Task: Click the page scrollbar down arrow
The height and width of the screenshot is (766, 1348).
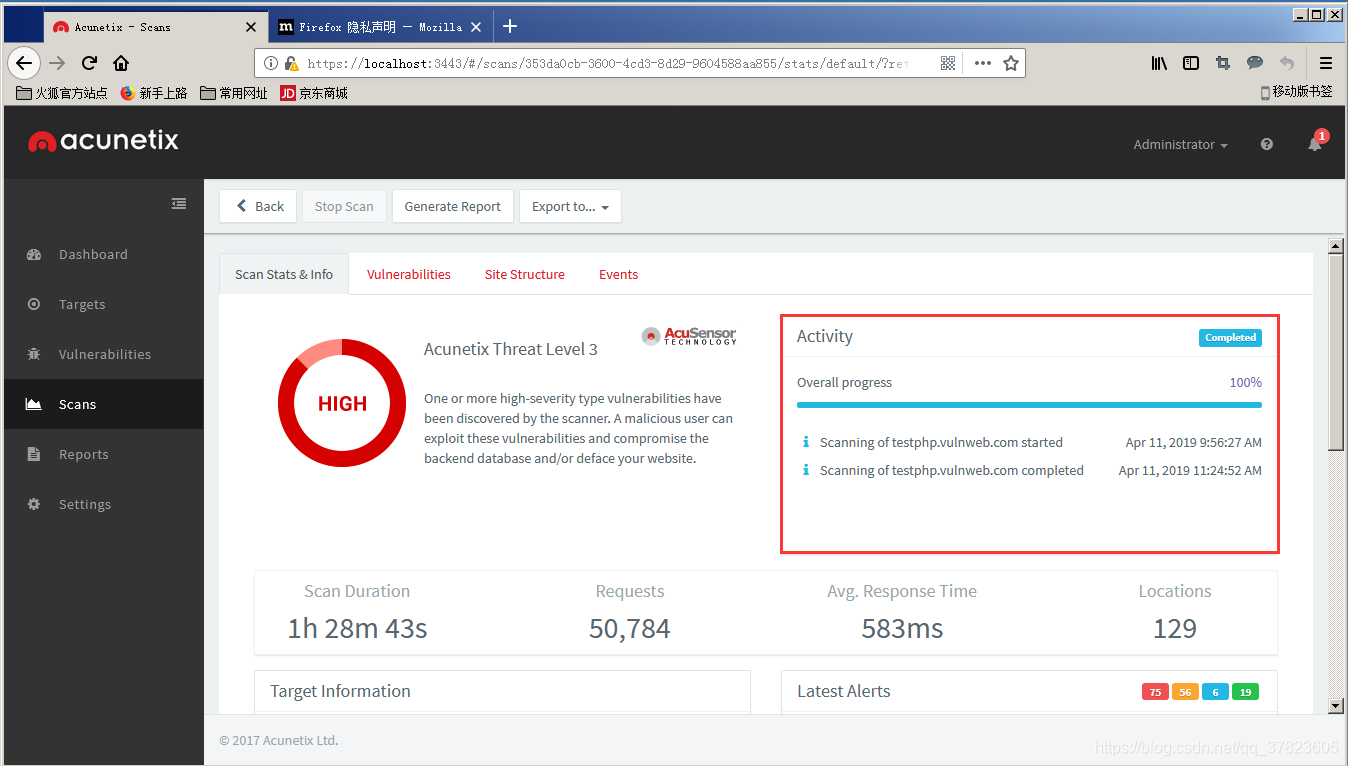Action: [1335, 706]
